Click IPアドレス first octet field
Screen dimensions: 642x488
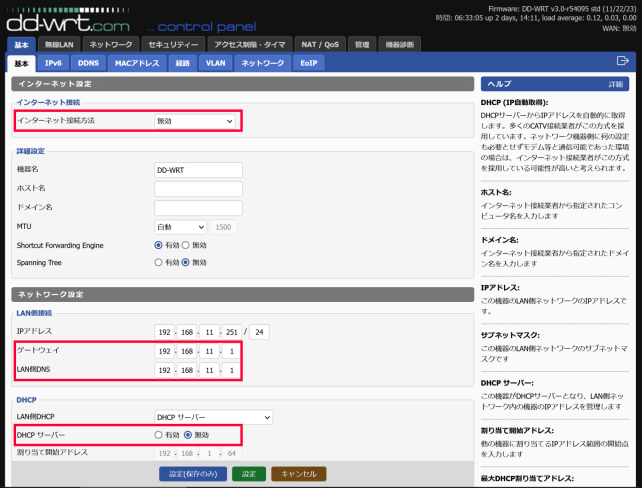164,332
